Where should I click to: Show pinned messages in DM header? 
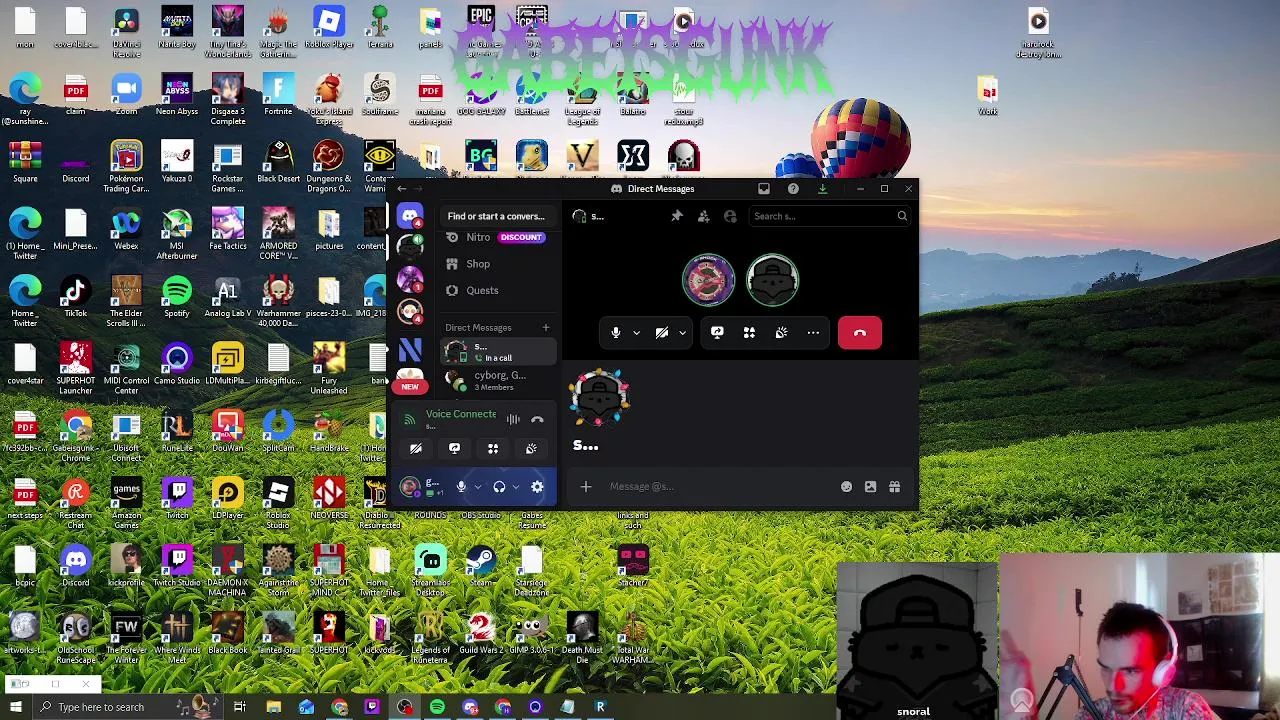(x=677, y=216)
